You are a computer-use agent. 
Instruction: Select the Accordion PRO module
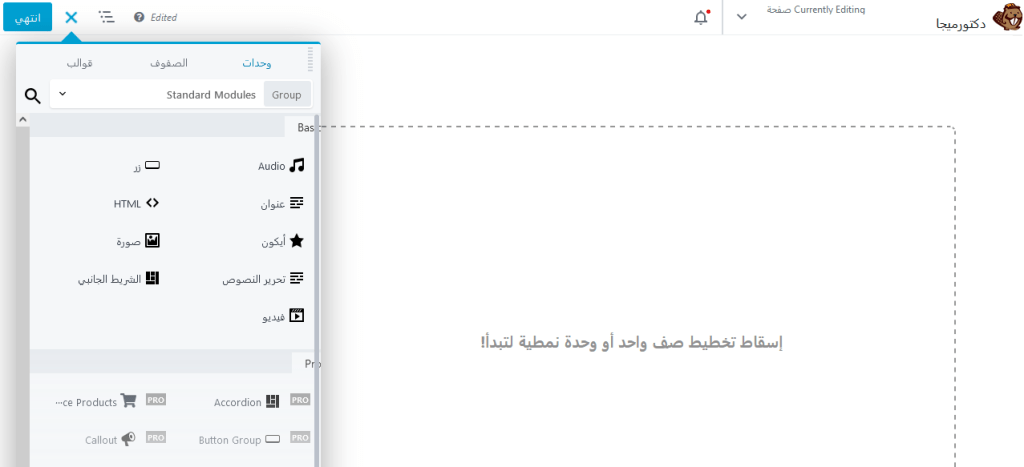[x=261, y=402]
